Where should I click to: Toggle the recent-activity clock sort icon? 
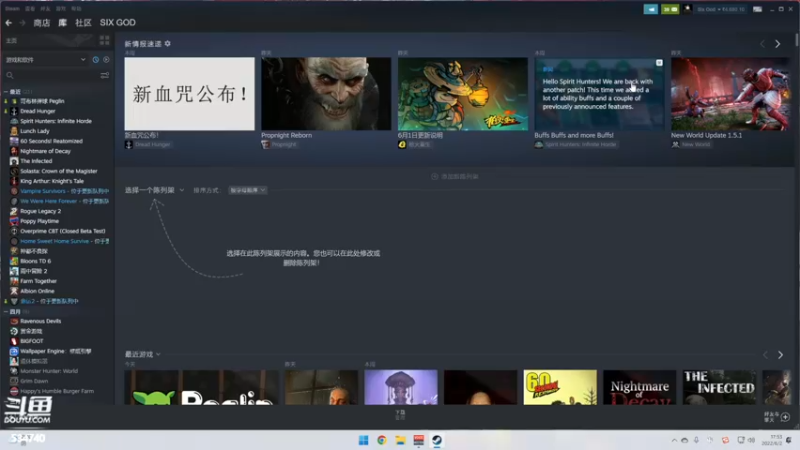[95, 60]
